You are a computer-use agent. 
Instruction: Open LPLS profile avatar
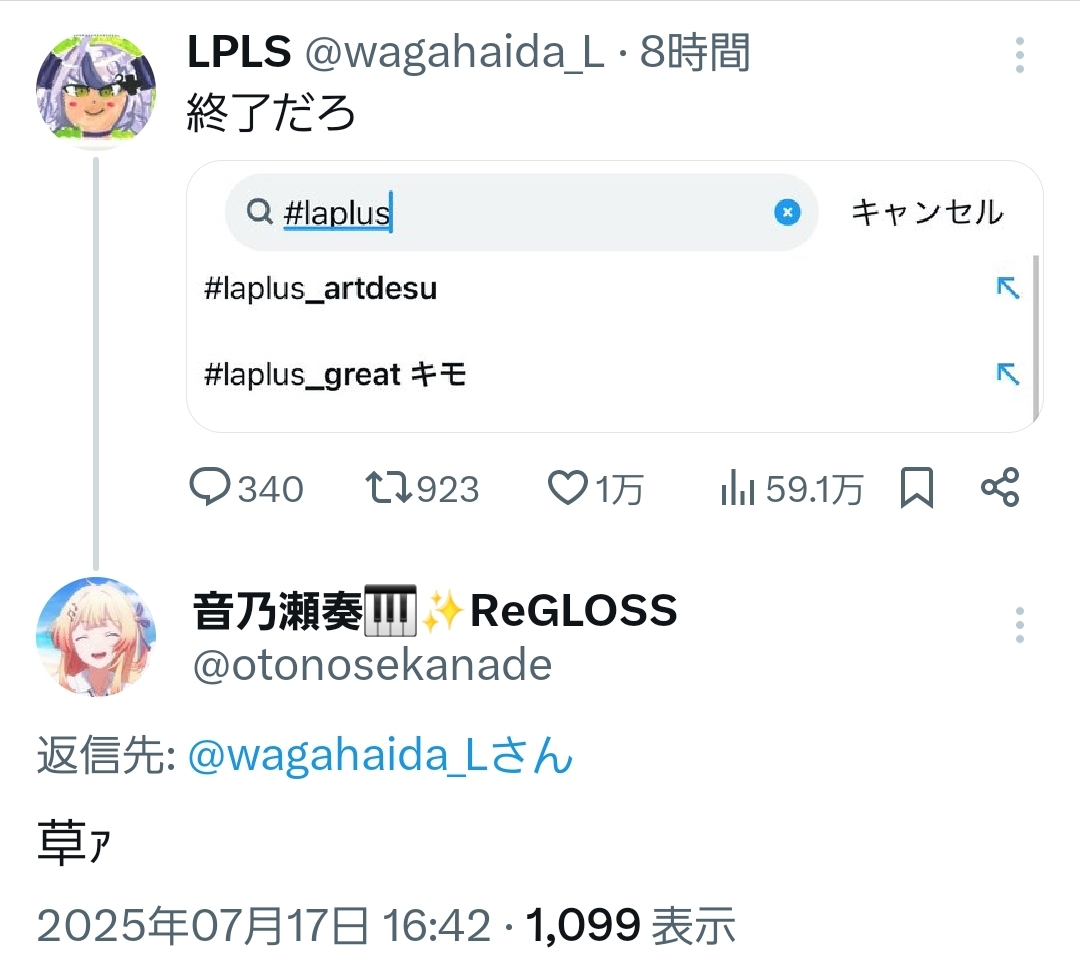(96, 90)
